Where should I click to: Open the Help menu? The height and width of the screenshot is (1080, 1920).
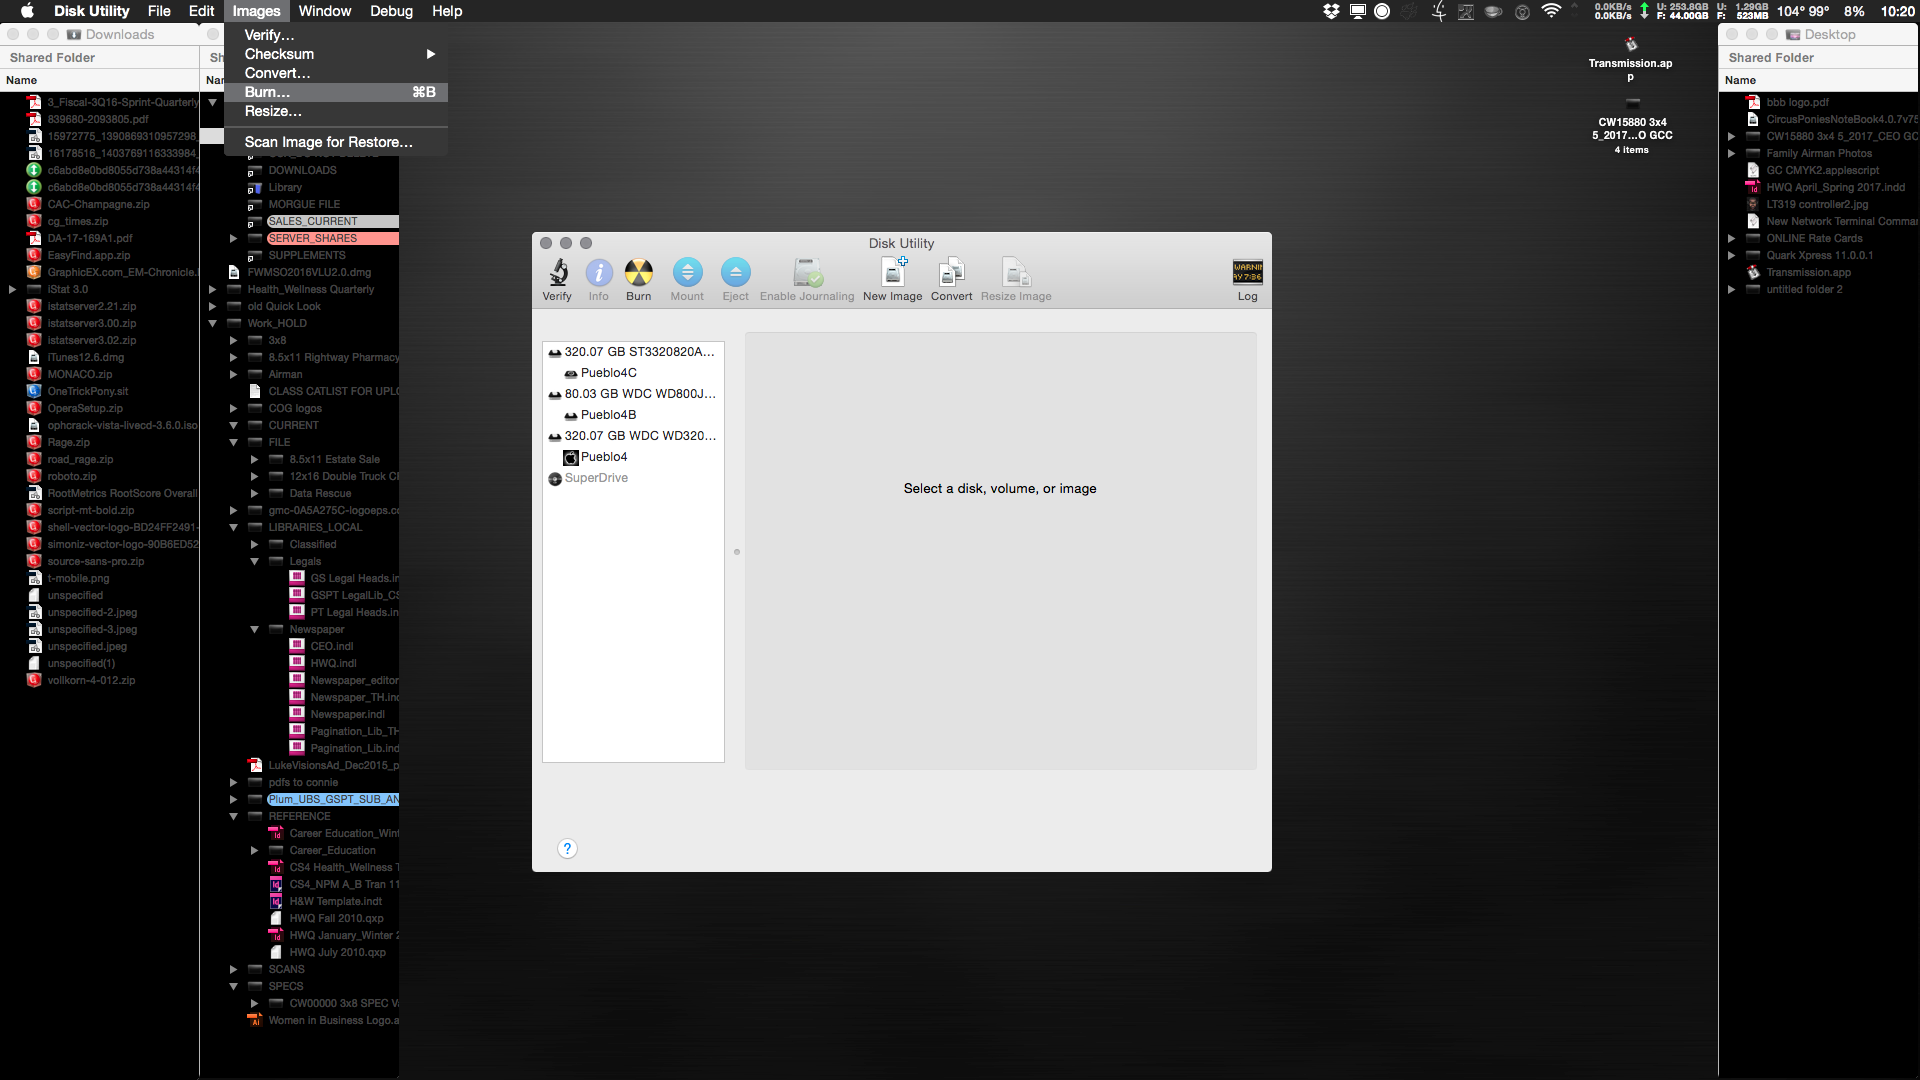tap(447, 11)
